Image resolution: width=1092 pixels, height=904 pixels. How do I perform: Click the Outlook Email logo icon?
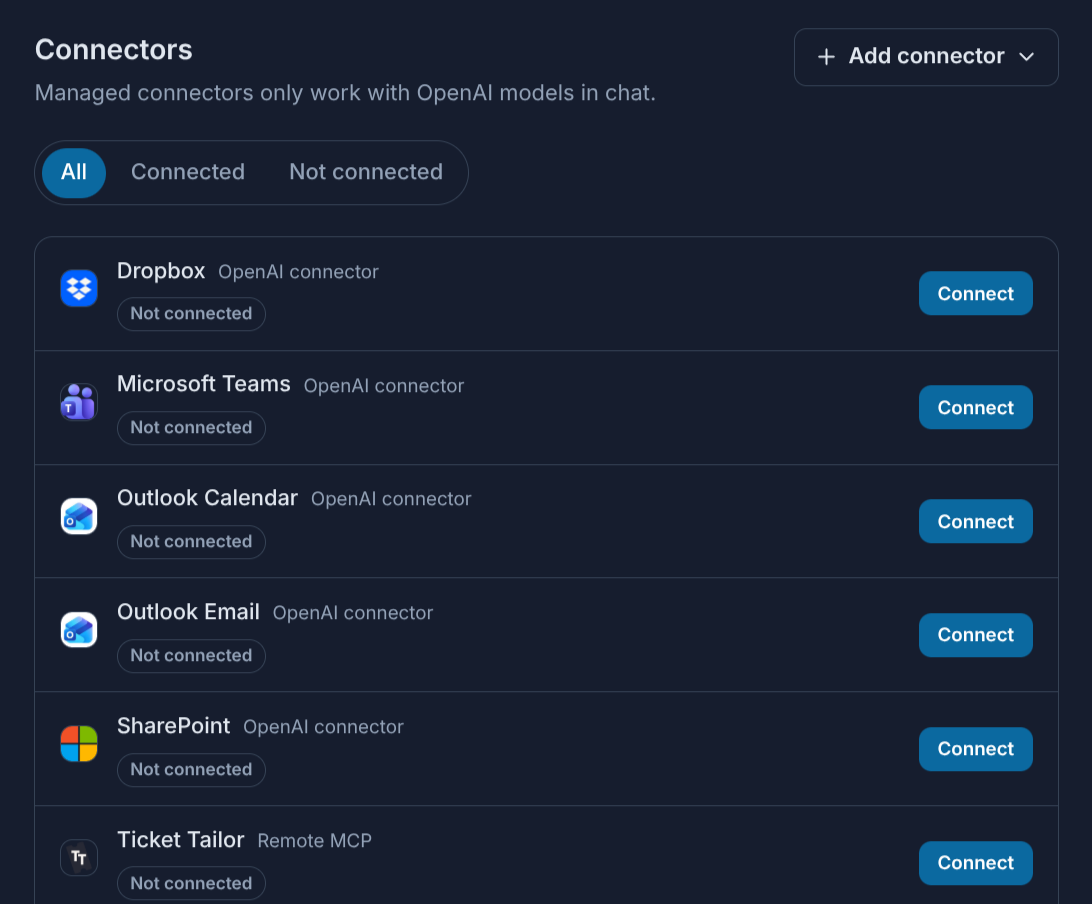pos(79,630)
